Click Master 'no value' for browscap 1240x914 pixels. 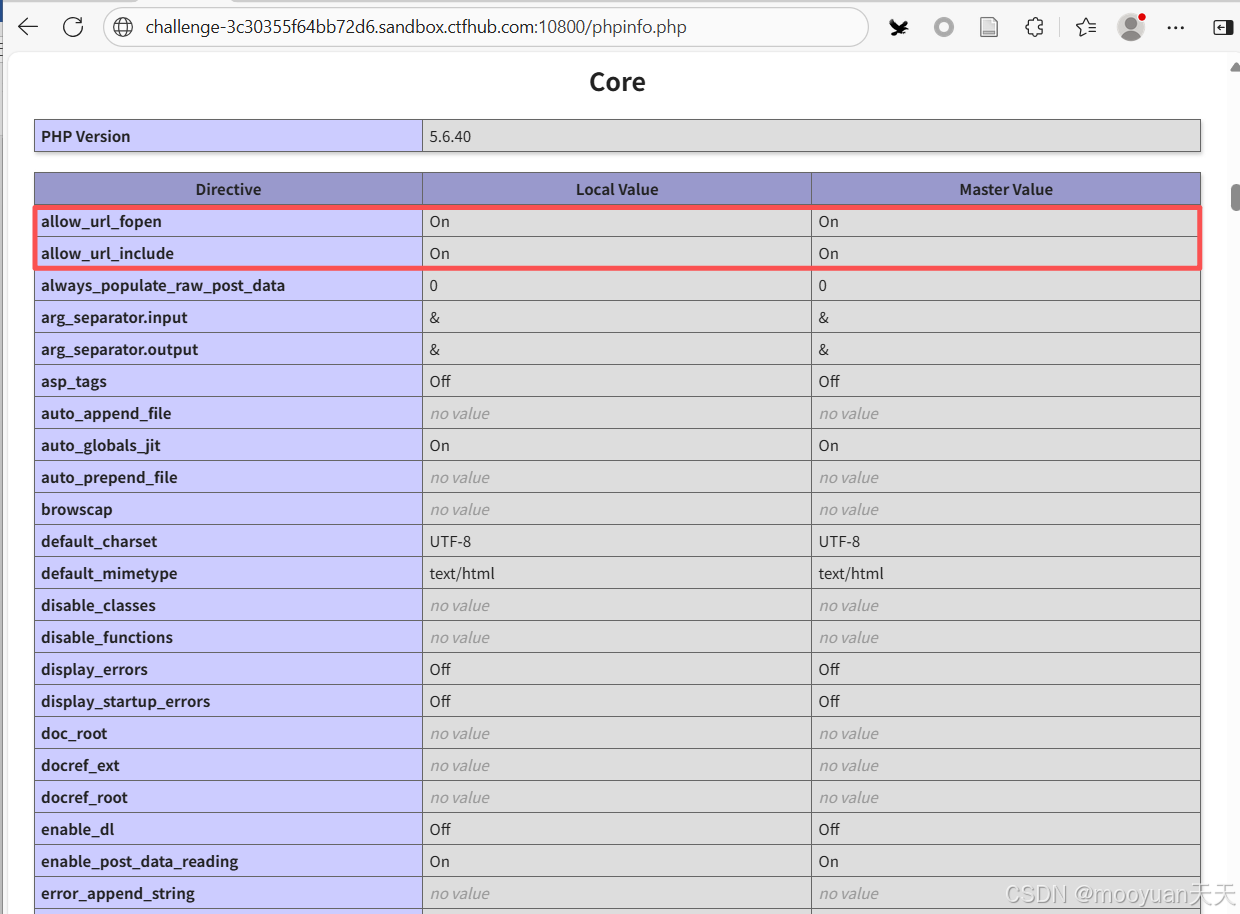point(848,509)
